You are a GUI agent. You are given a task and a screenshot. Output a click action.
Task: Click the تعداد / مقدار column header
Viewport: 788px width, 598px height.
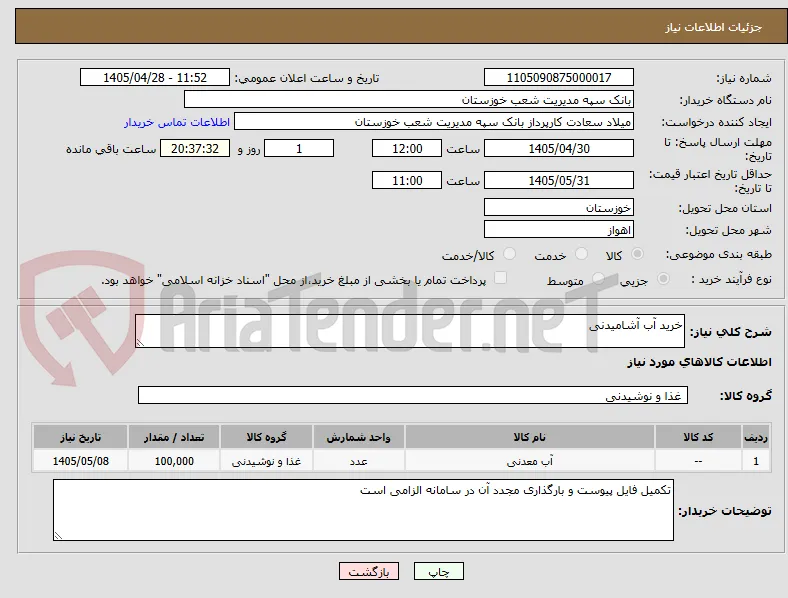click(x=174, y=437)
